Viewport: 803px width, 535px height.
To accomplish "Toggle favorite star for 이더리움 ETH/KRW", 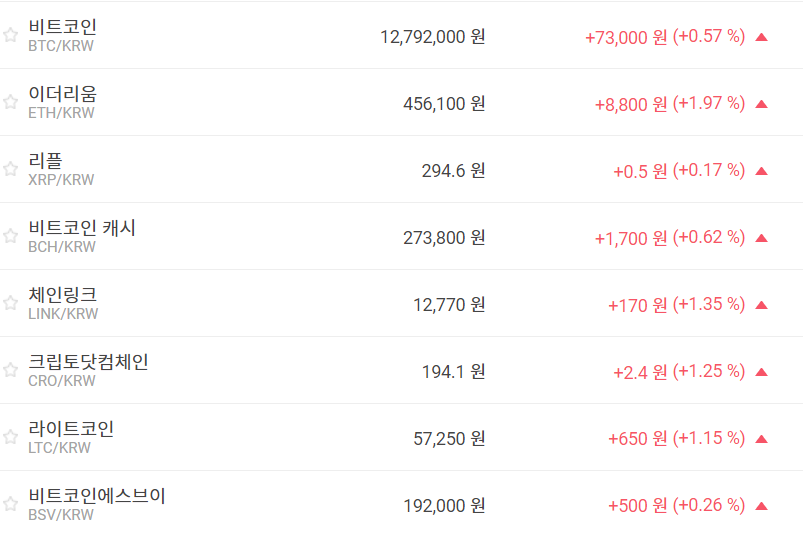I will point(10,102).
